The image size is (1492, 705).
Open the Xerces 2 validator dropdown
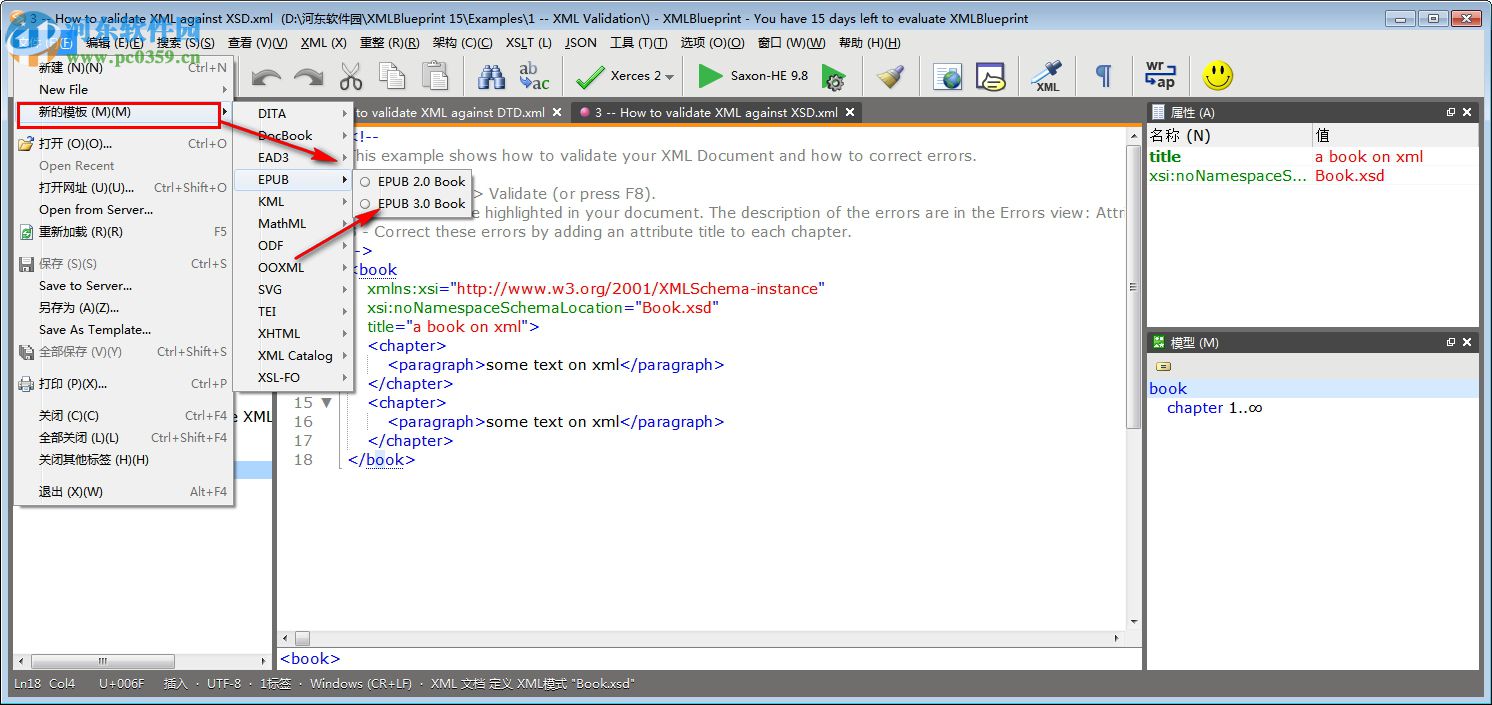[669, 77]
